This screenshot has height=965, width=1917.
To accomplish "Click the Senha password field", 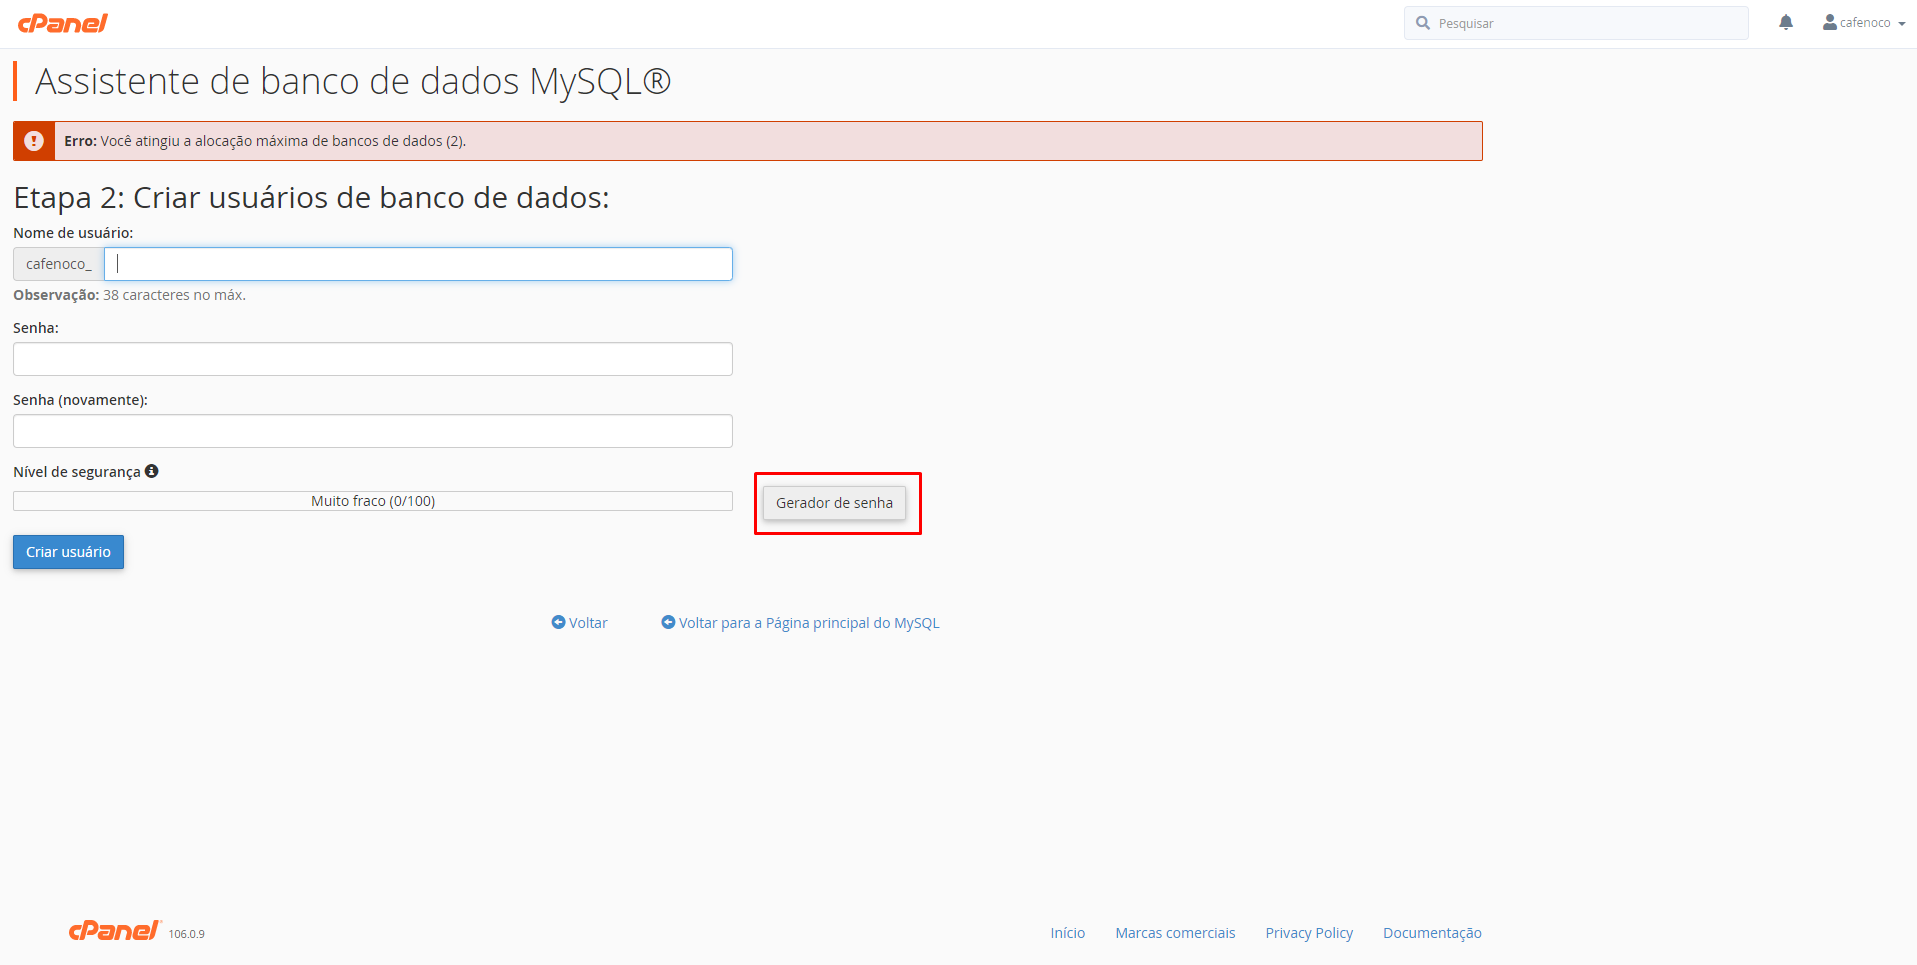I will click(373, 359).
